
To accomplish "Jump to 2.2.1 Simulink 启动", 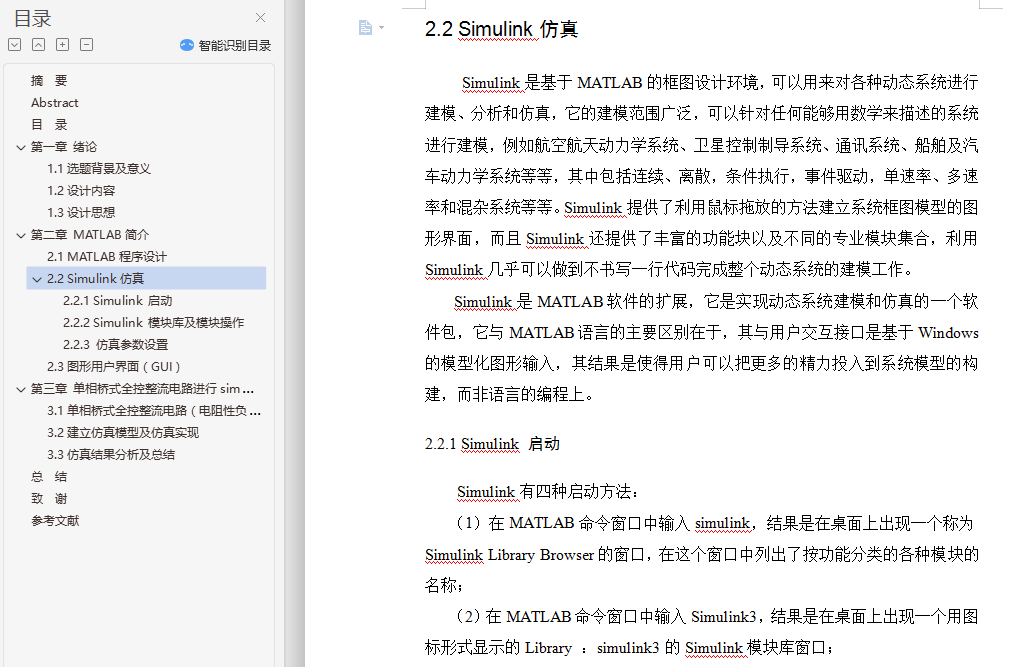I will 118,300.
